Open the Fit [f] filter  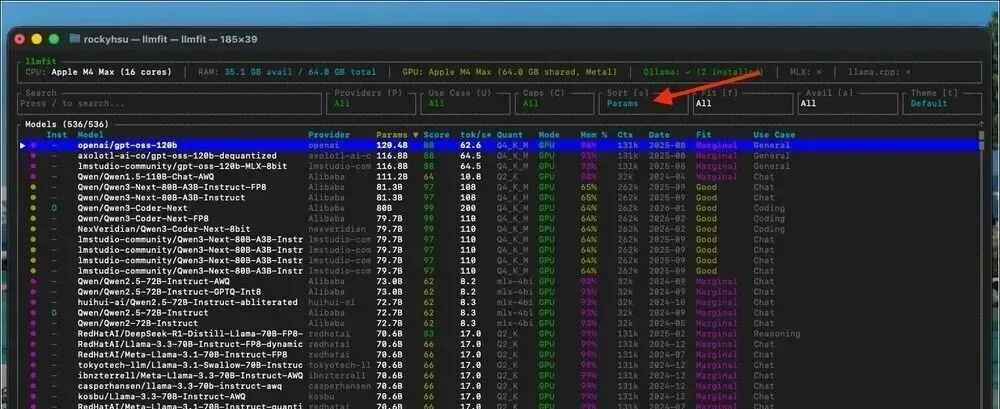(x=742, y=103)
